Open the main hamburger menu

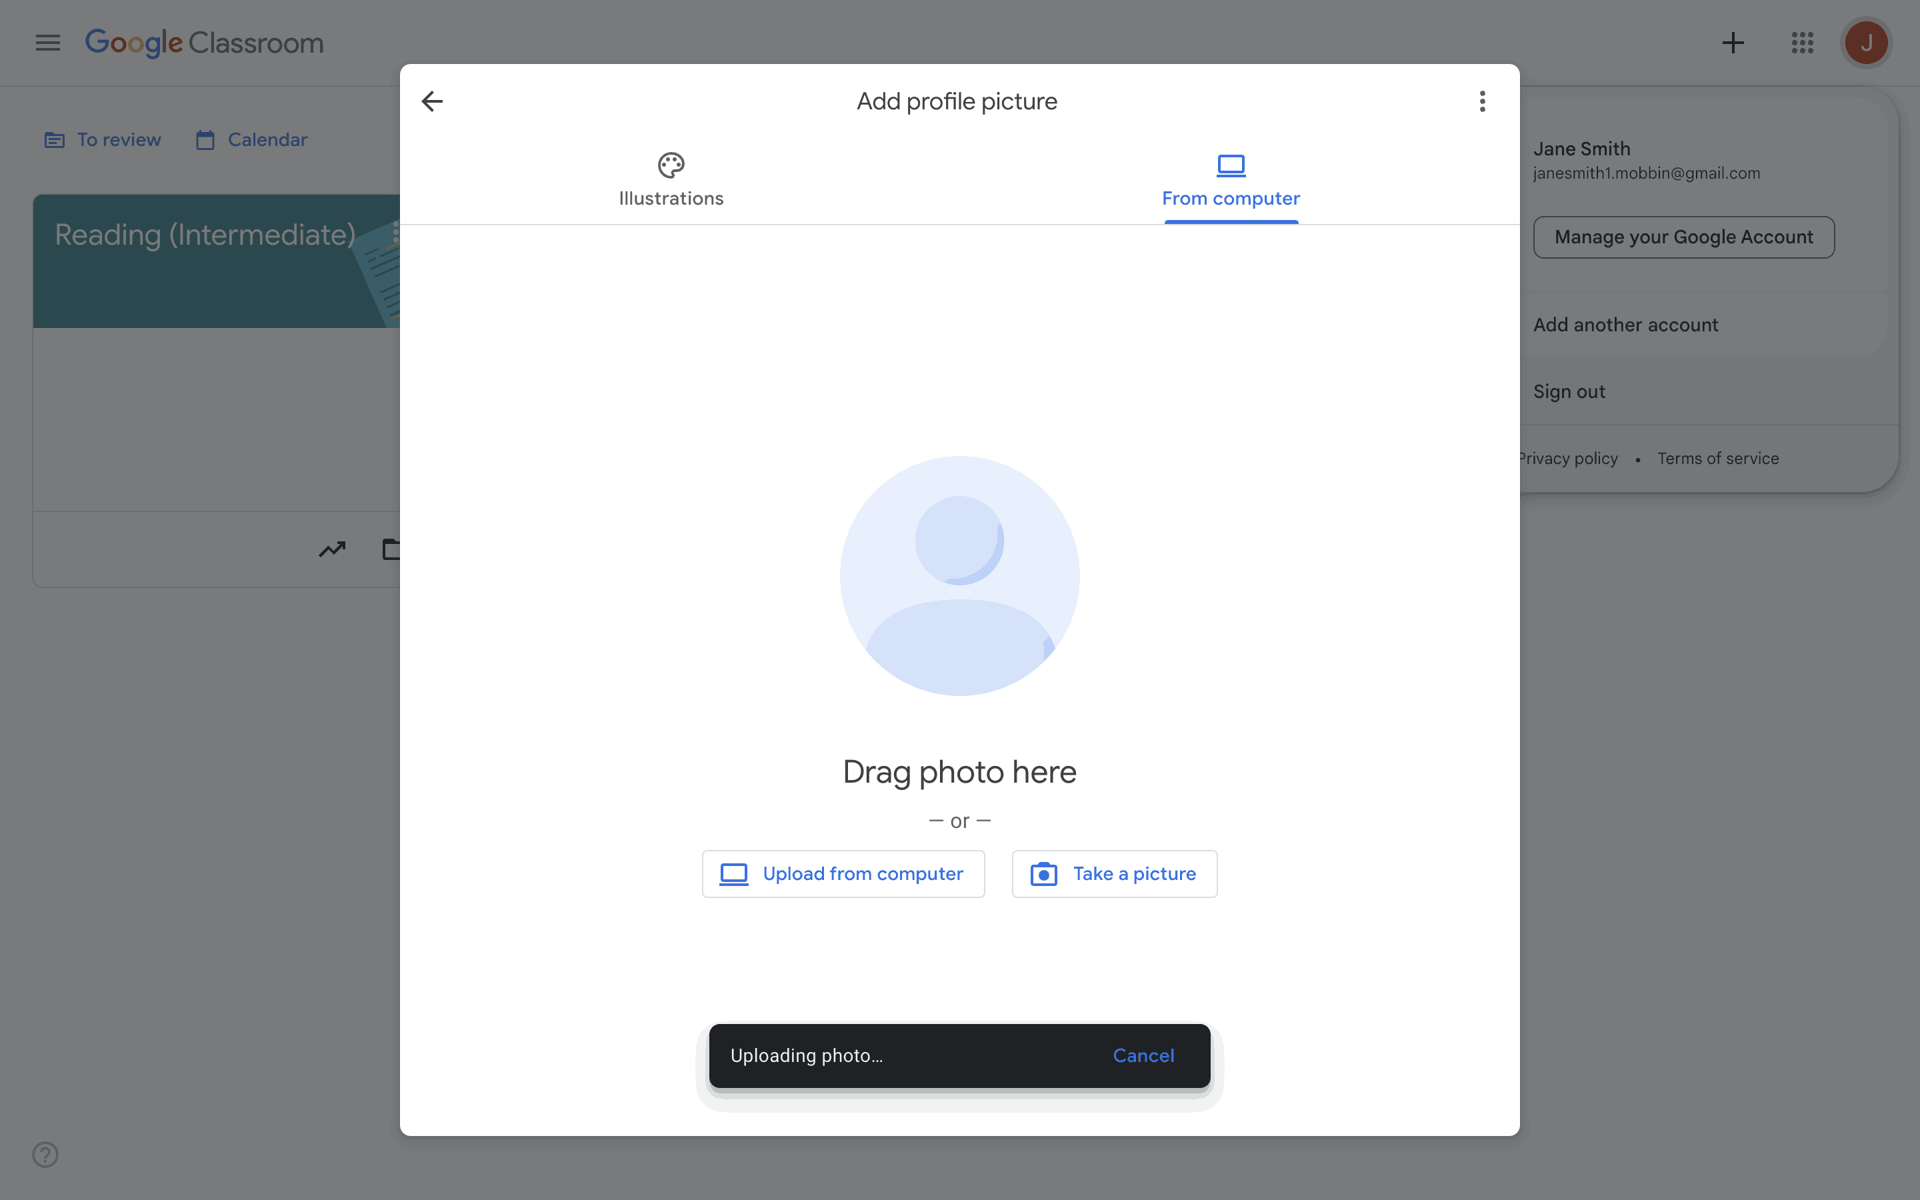tap(48, 43)
